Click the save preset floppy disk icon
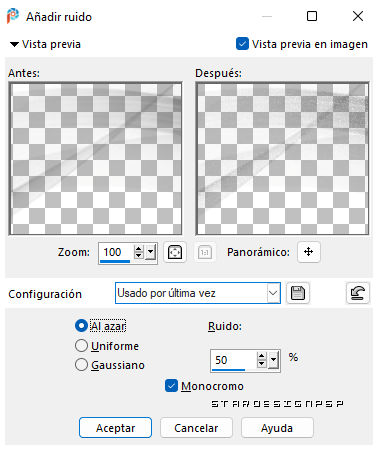 click(x=298, y=293)
